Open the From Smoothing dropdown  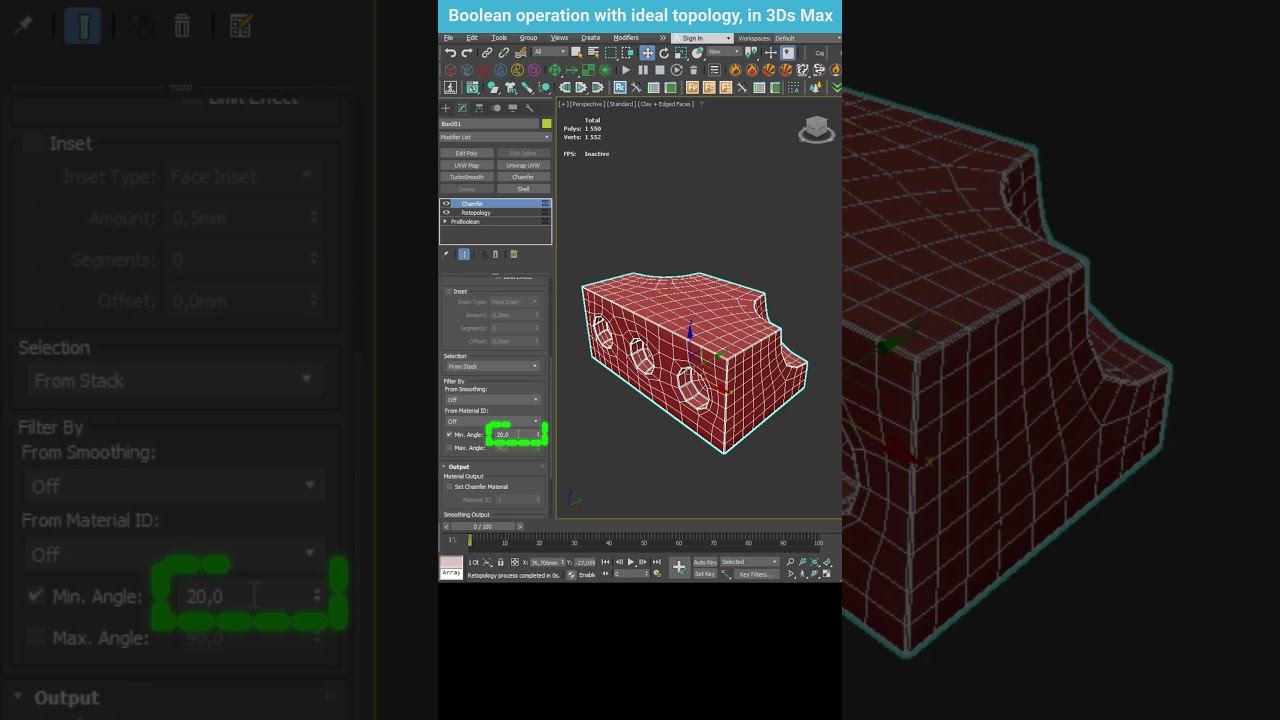pyautogui.click(x=494, y=400)
